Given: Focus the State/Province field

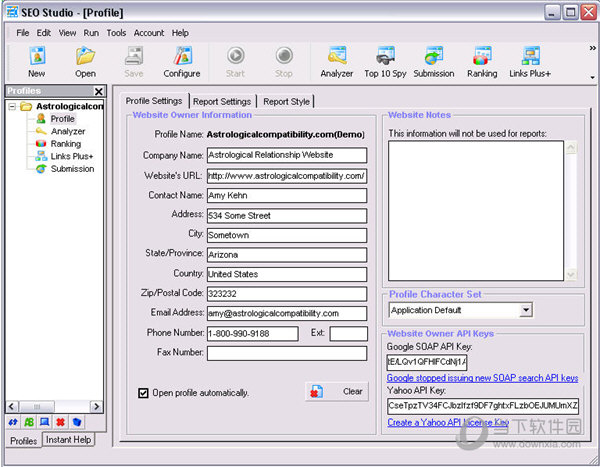Looking at the screenshot, I should click(x=287, y=255).
